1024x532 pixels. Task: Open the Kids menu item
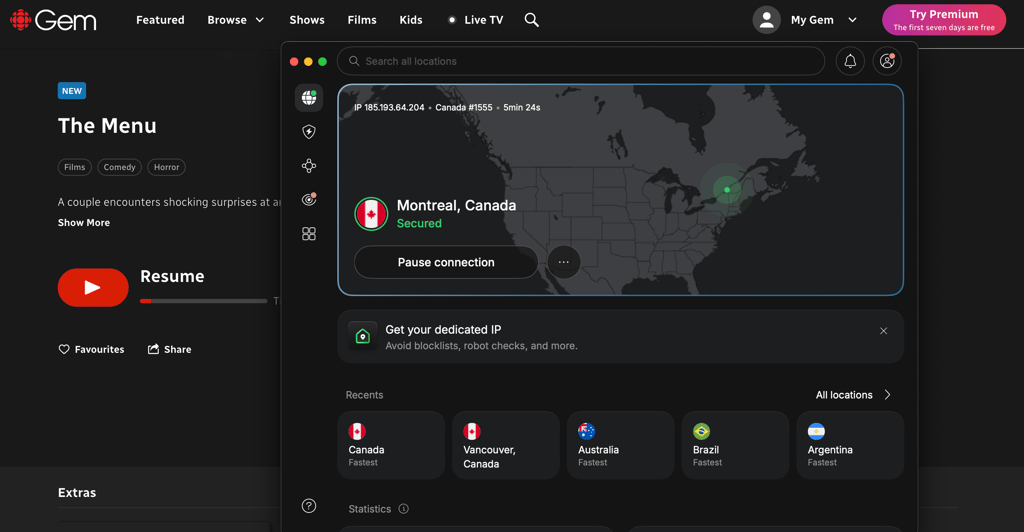click(411, 20)
